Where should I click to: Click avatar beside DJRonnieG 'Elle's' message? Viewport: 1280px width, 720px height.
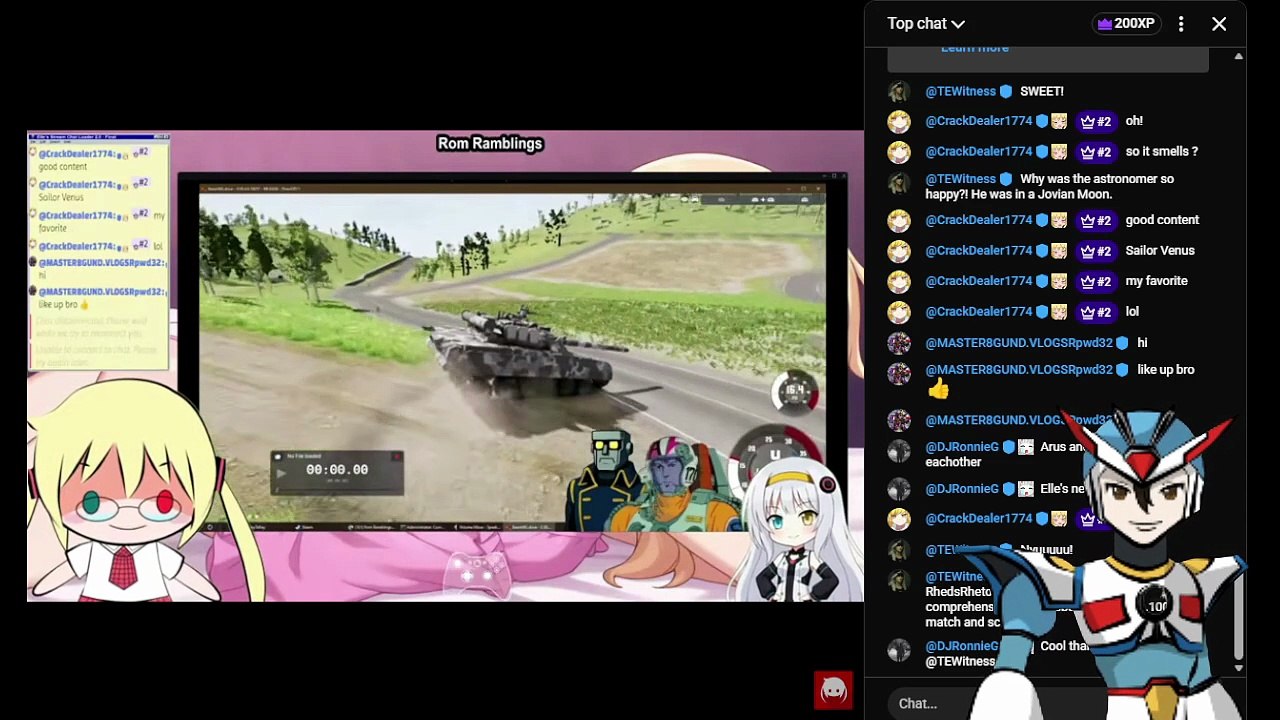coord(899,491)
